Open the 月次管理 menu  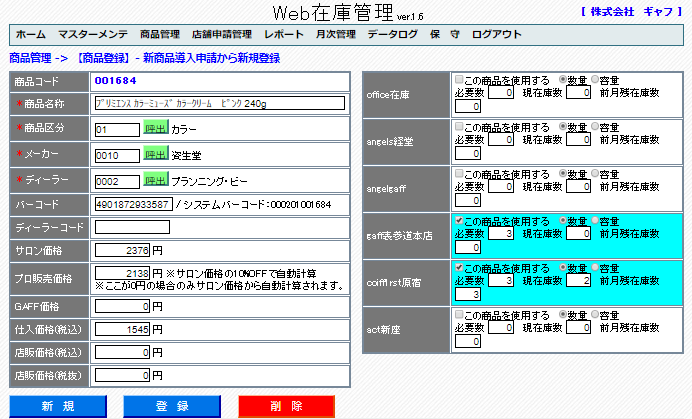coord(336,34)
